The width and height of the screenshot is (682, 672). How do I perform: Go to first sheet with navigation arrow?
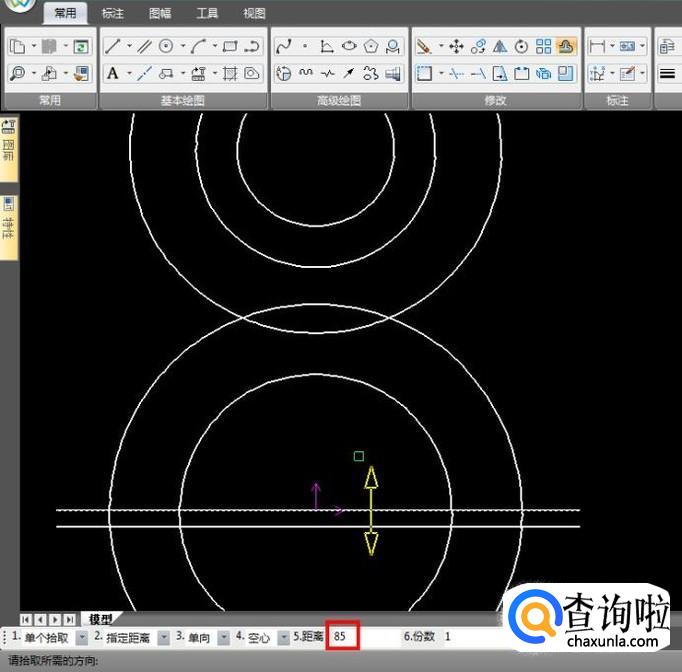click(x=26, y=620)
